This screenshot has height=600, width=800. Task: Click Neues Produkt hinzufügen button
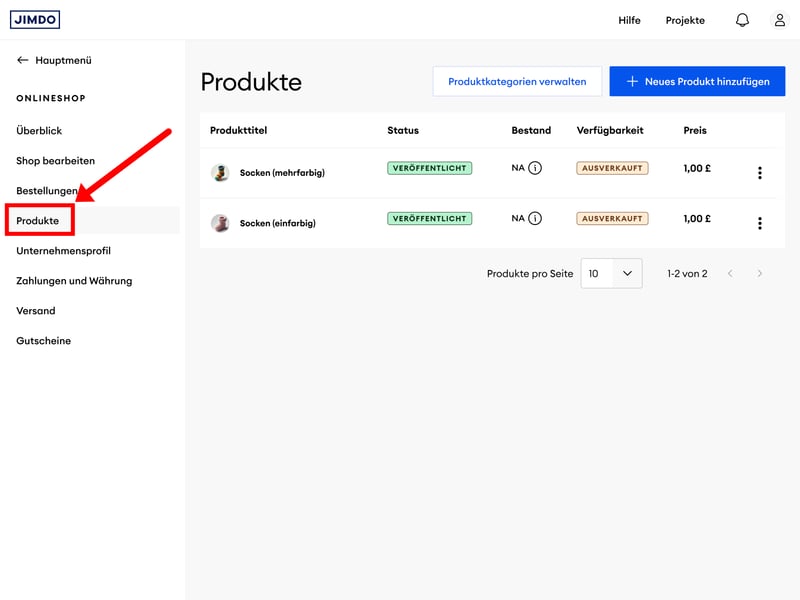697,82
